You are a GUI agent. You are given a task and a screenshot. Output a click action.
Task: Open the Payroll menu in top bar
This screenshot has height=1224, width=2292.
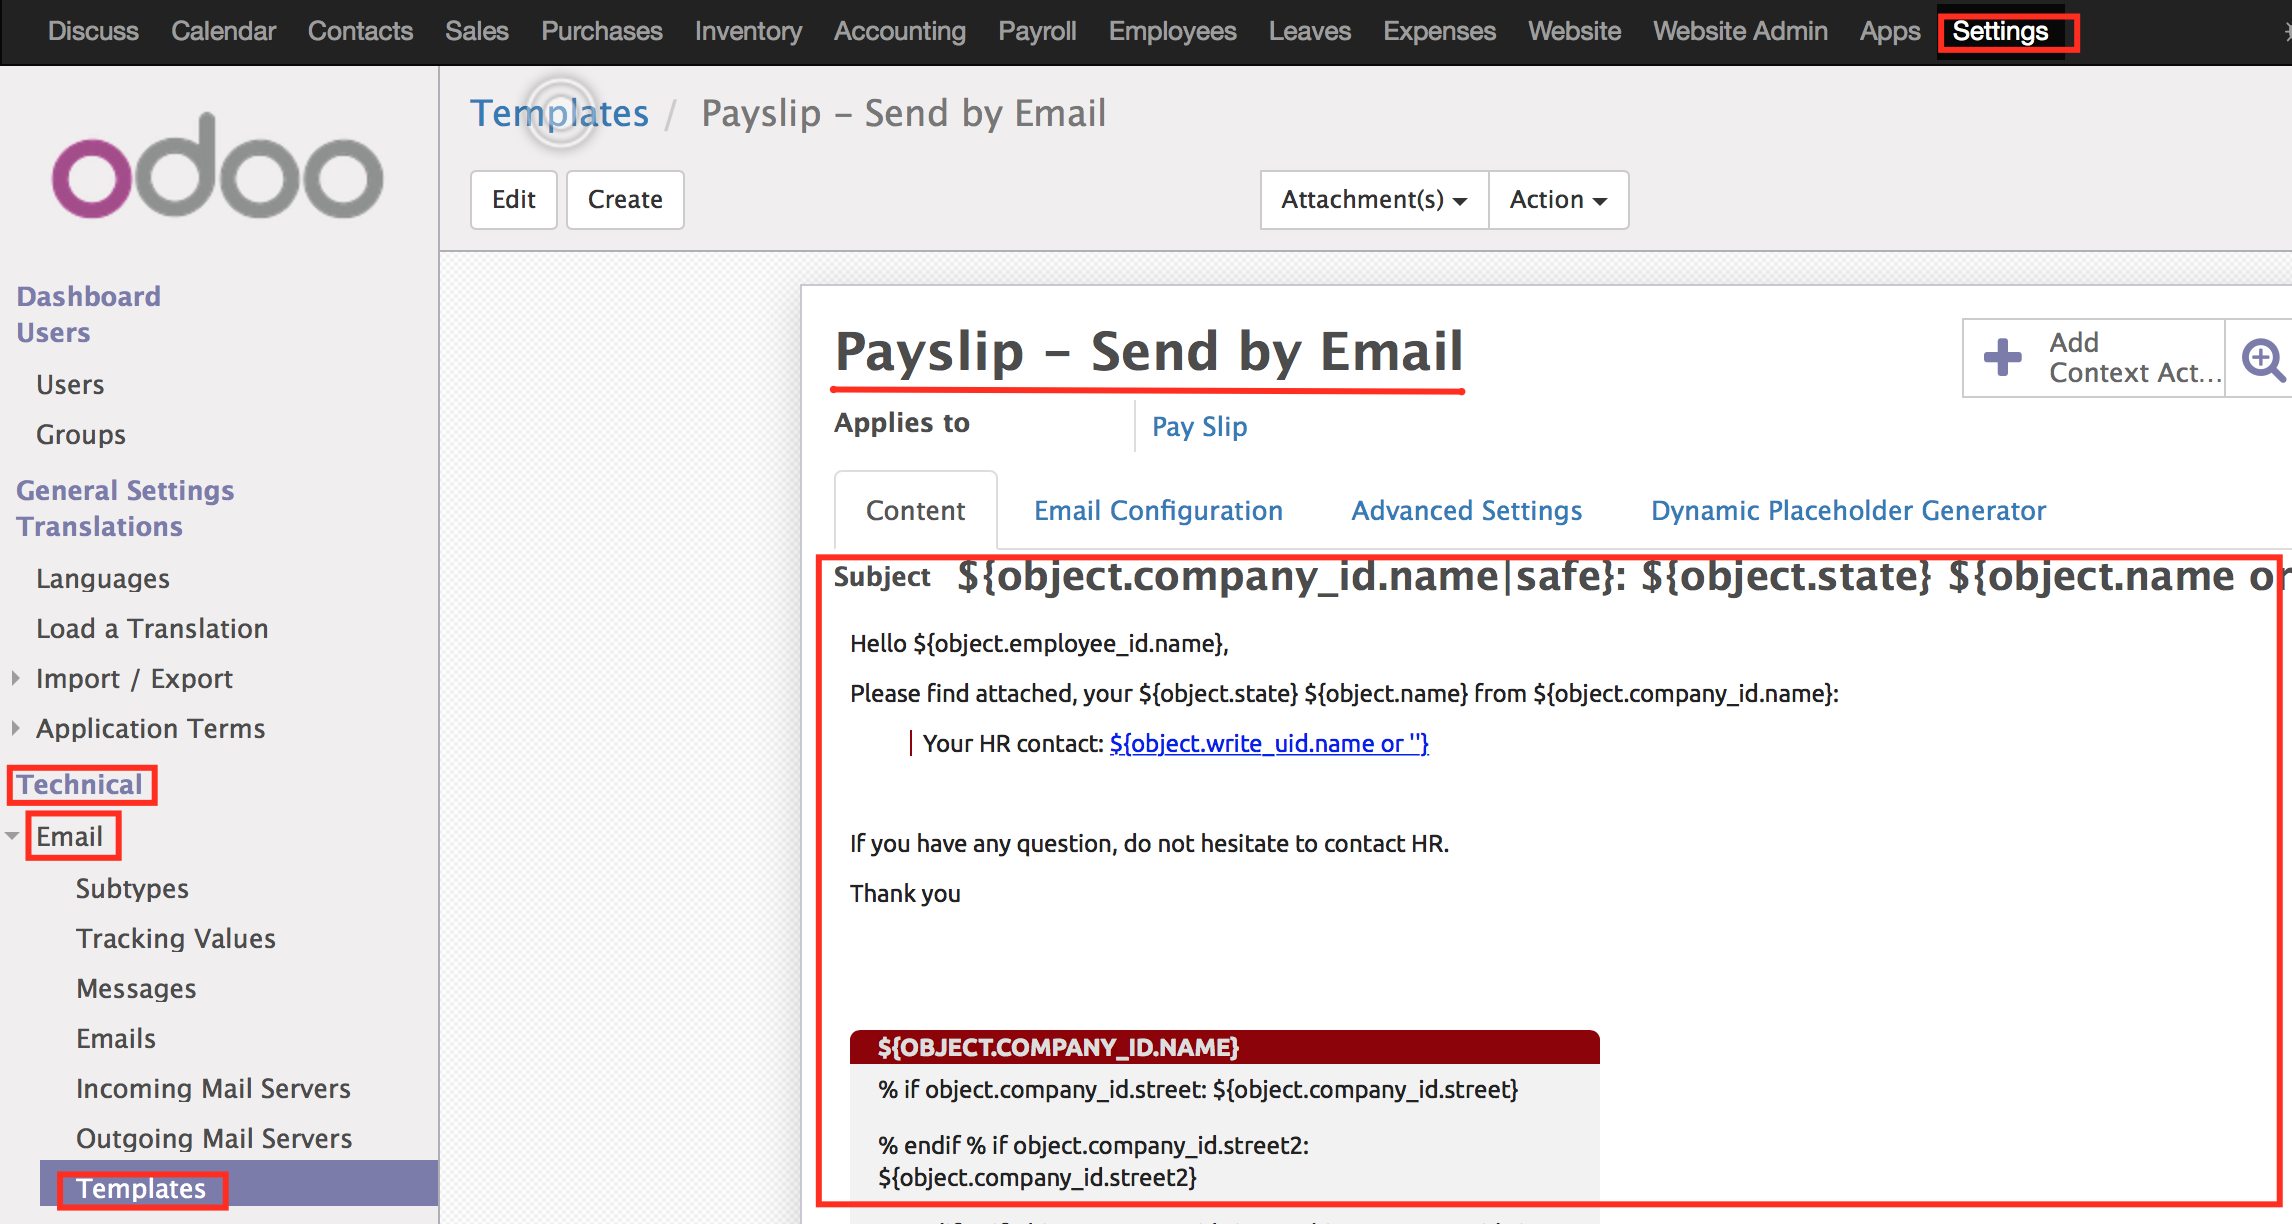[1037, 31]
